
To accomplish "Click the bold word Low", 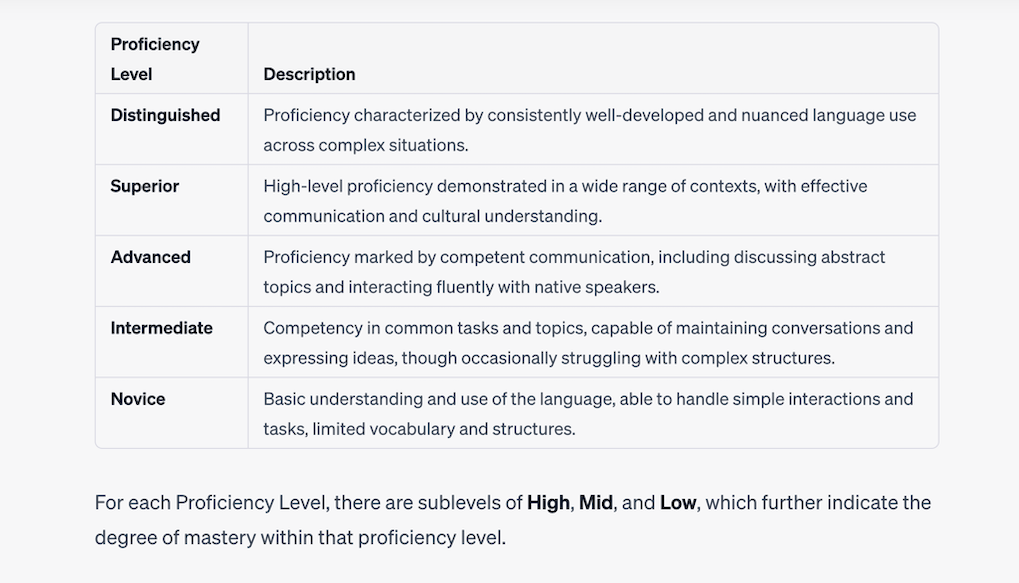I will [x=678, y=502].
